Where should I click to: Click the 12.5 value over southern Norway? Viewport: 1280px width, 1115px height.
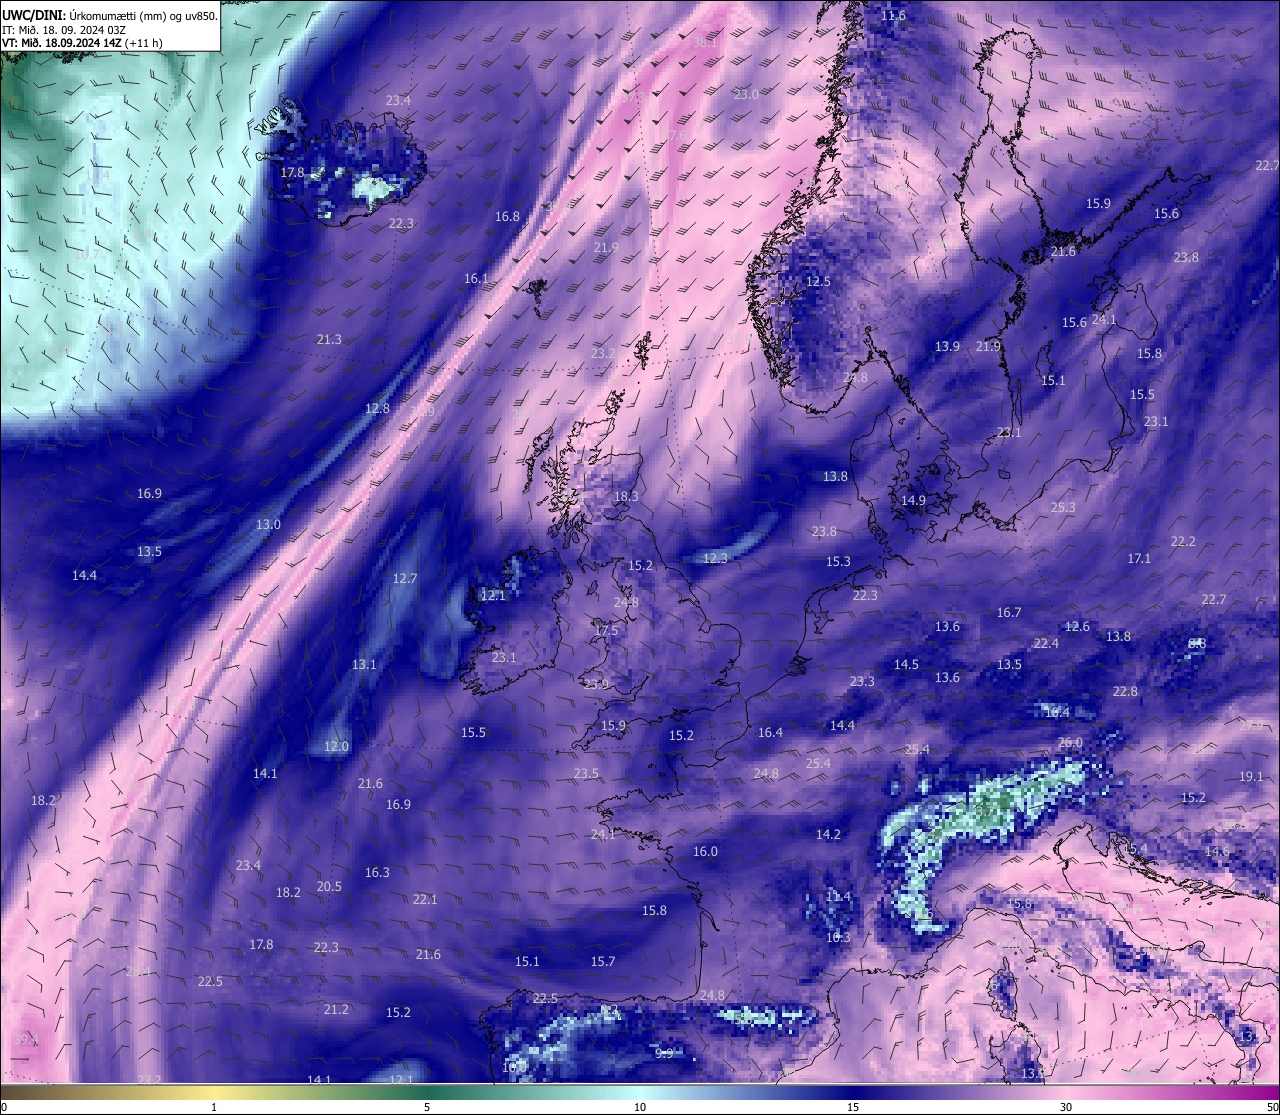(x=818, y=282)
